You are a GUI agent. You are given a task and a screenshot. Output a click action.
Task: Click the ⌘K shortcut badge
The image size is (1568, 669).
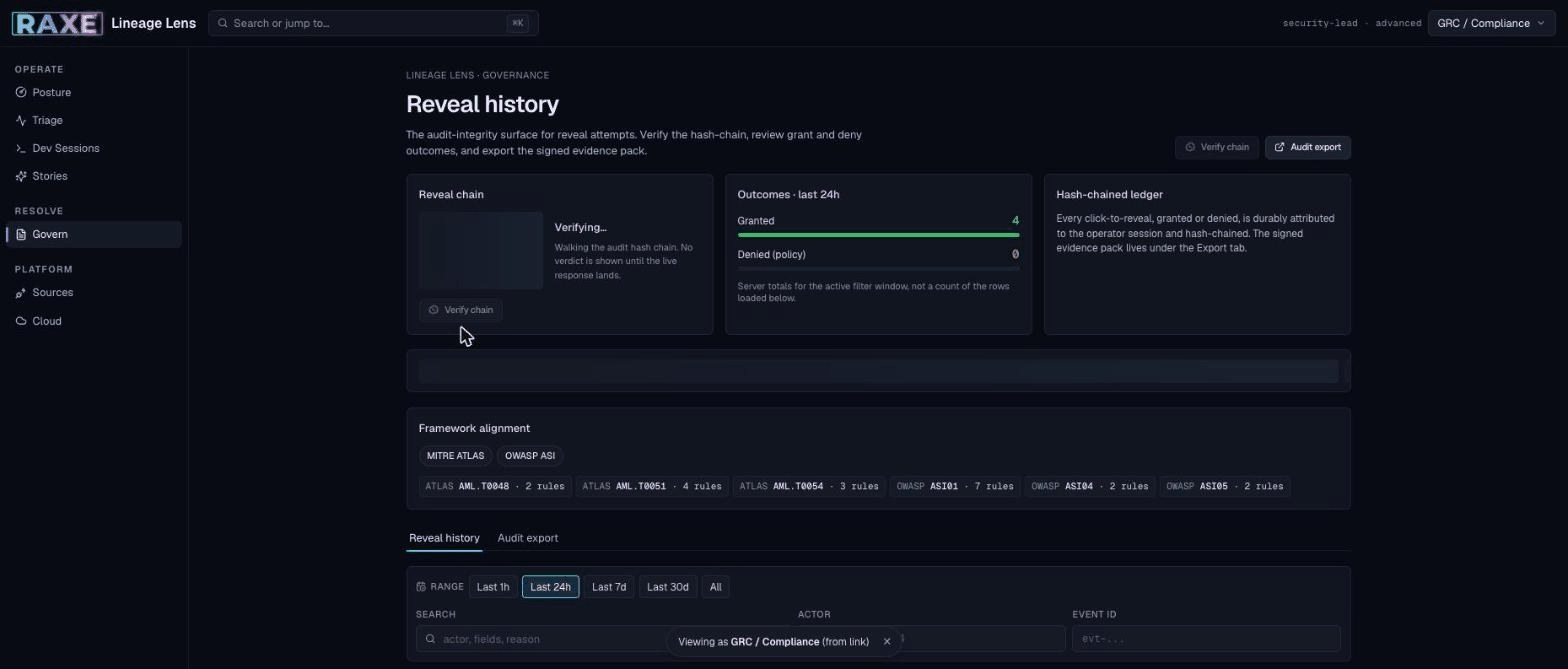[x=517, y=23]
